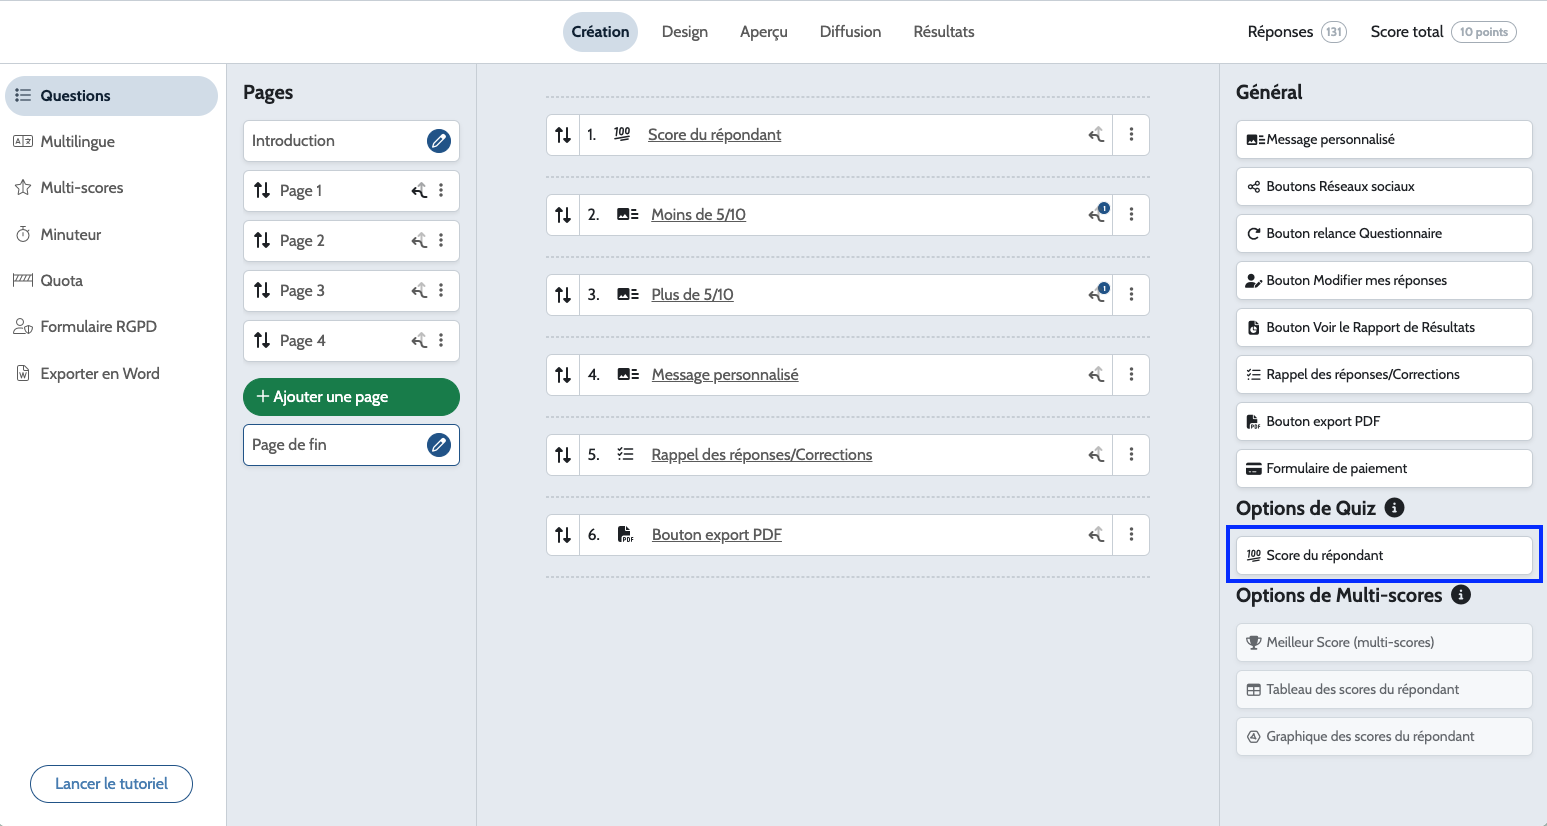Select Multi-scores in the left sidebar
The height and width of the screenshot is (826, 1547).
(x=81, y=188)
